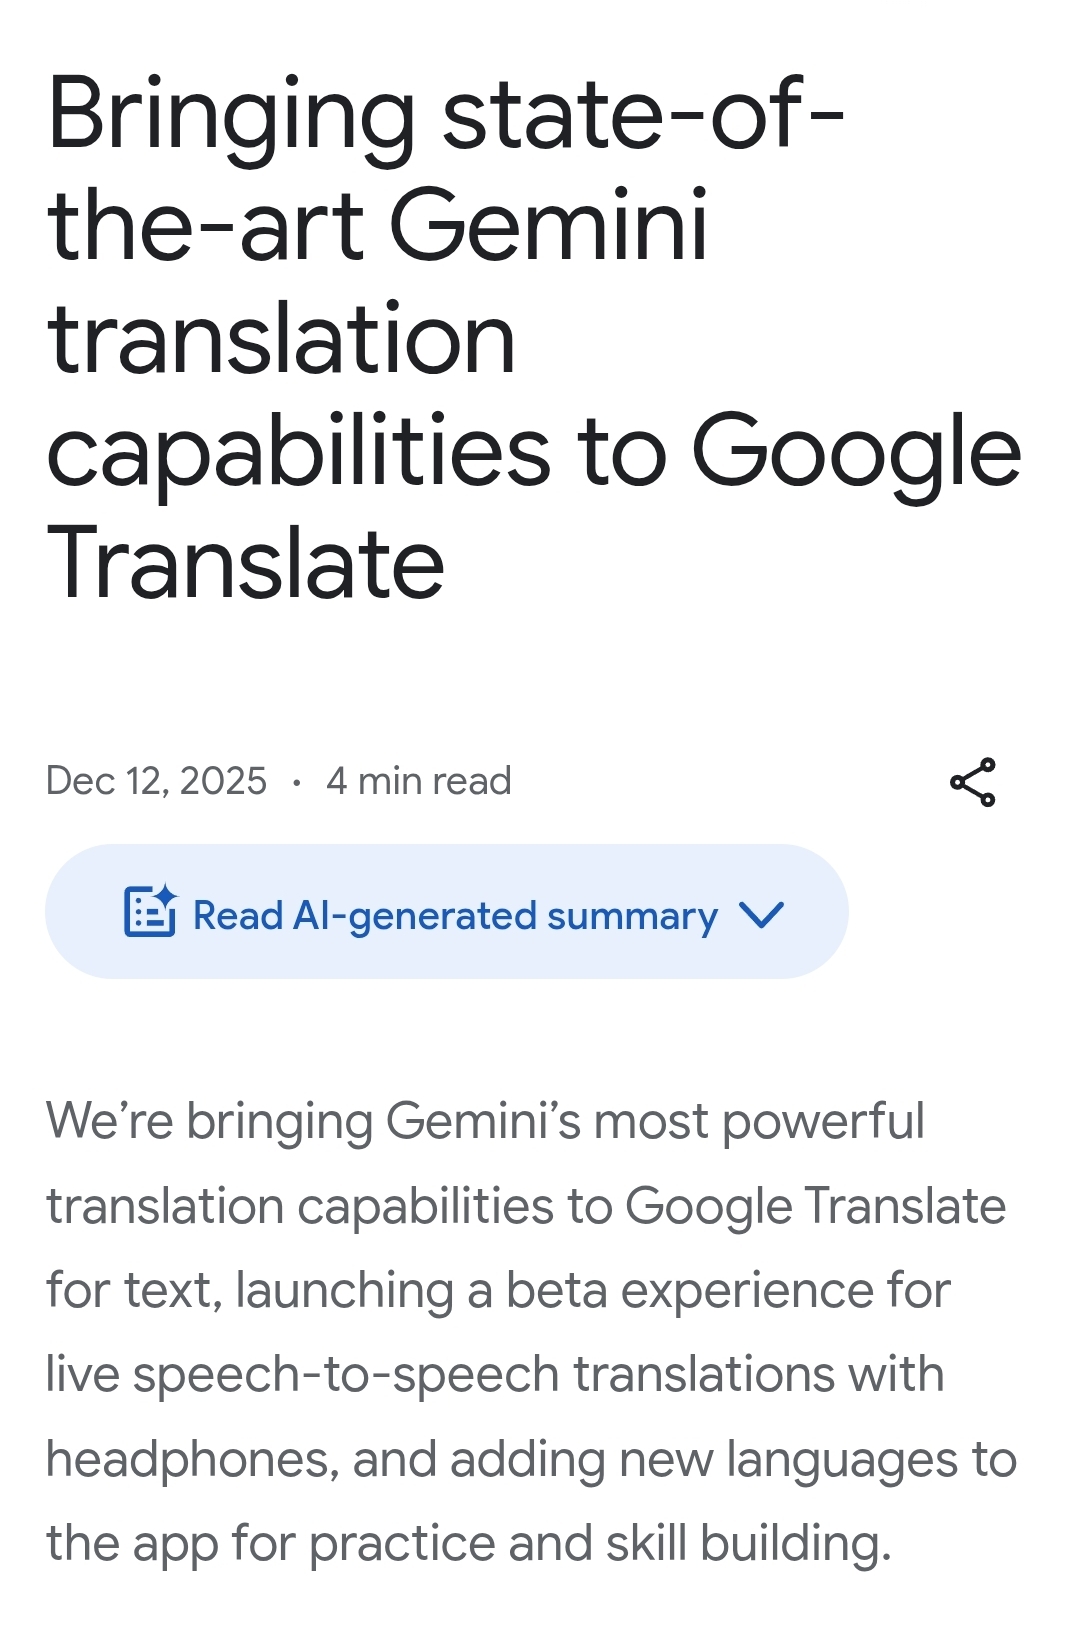The height and width of the screenshot is (1634, 1080).
Task: Click the AI summary sparkle document icon
Action: click(x=150, y=911)
